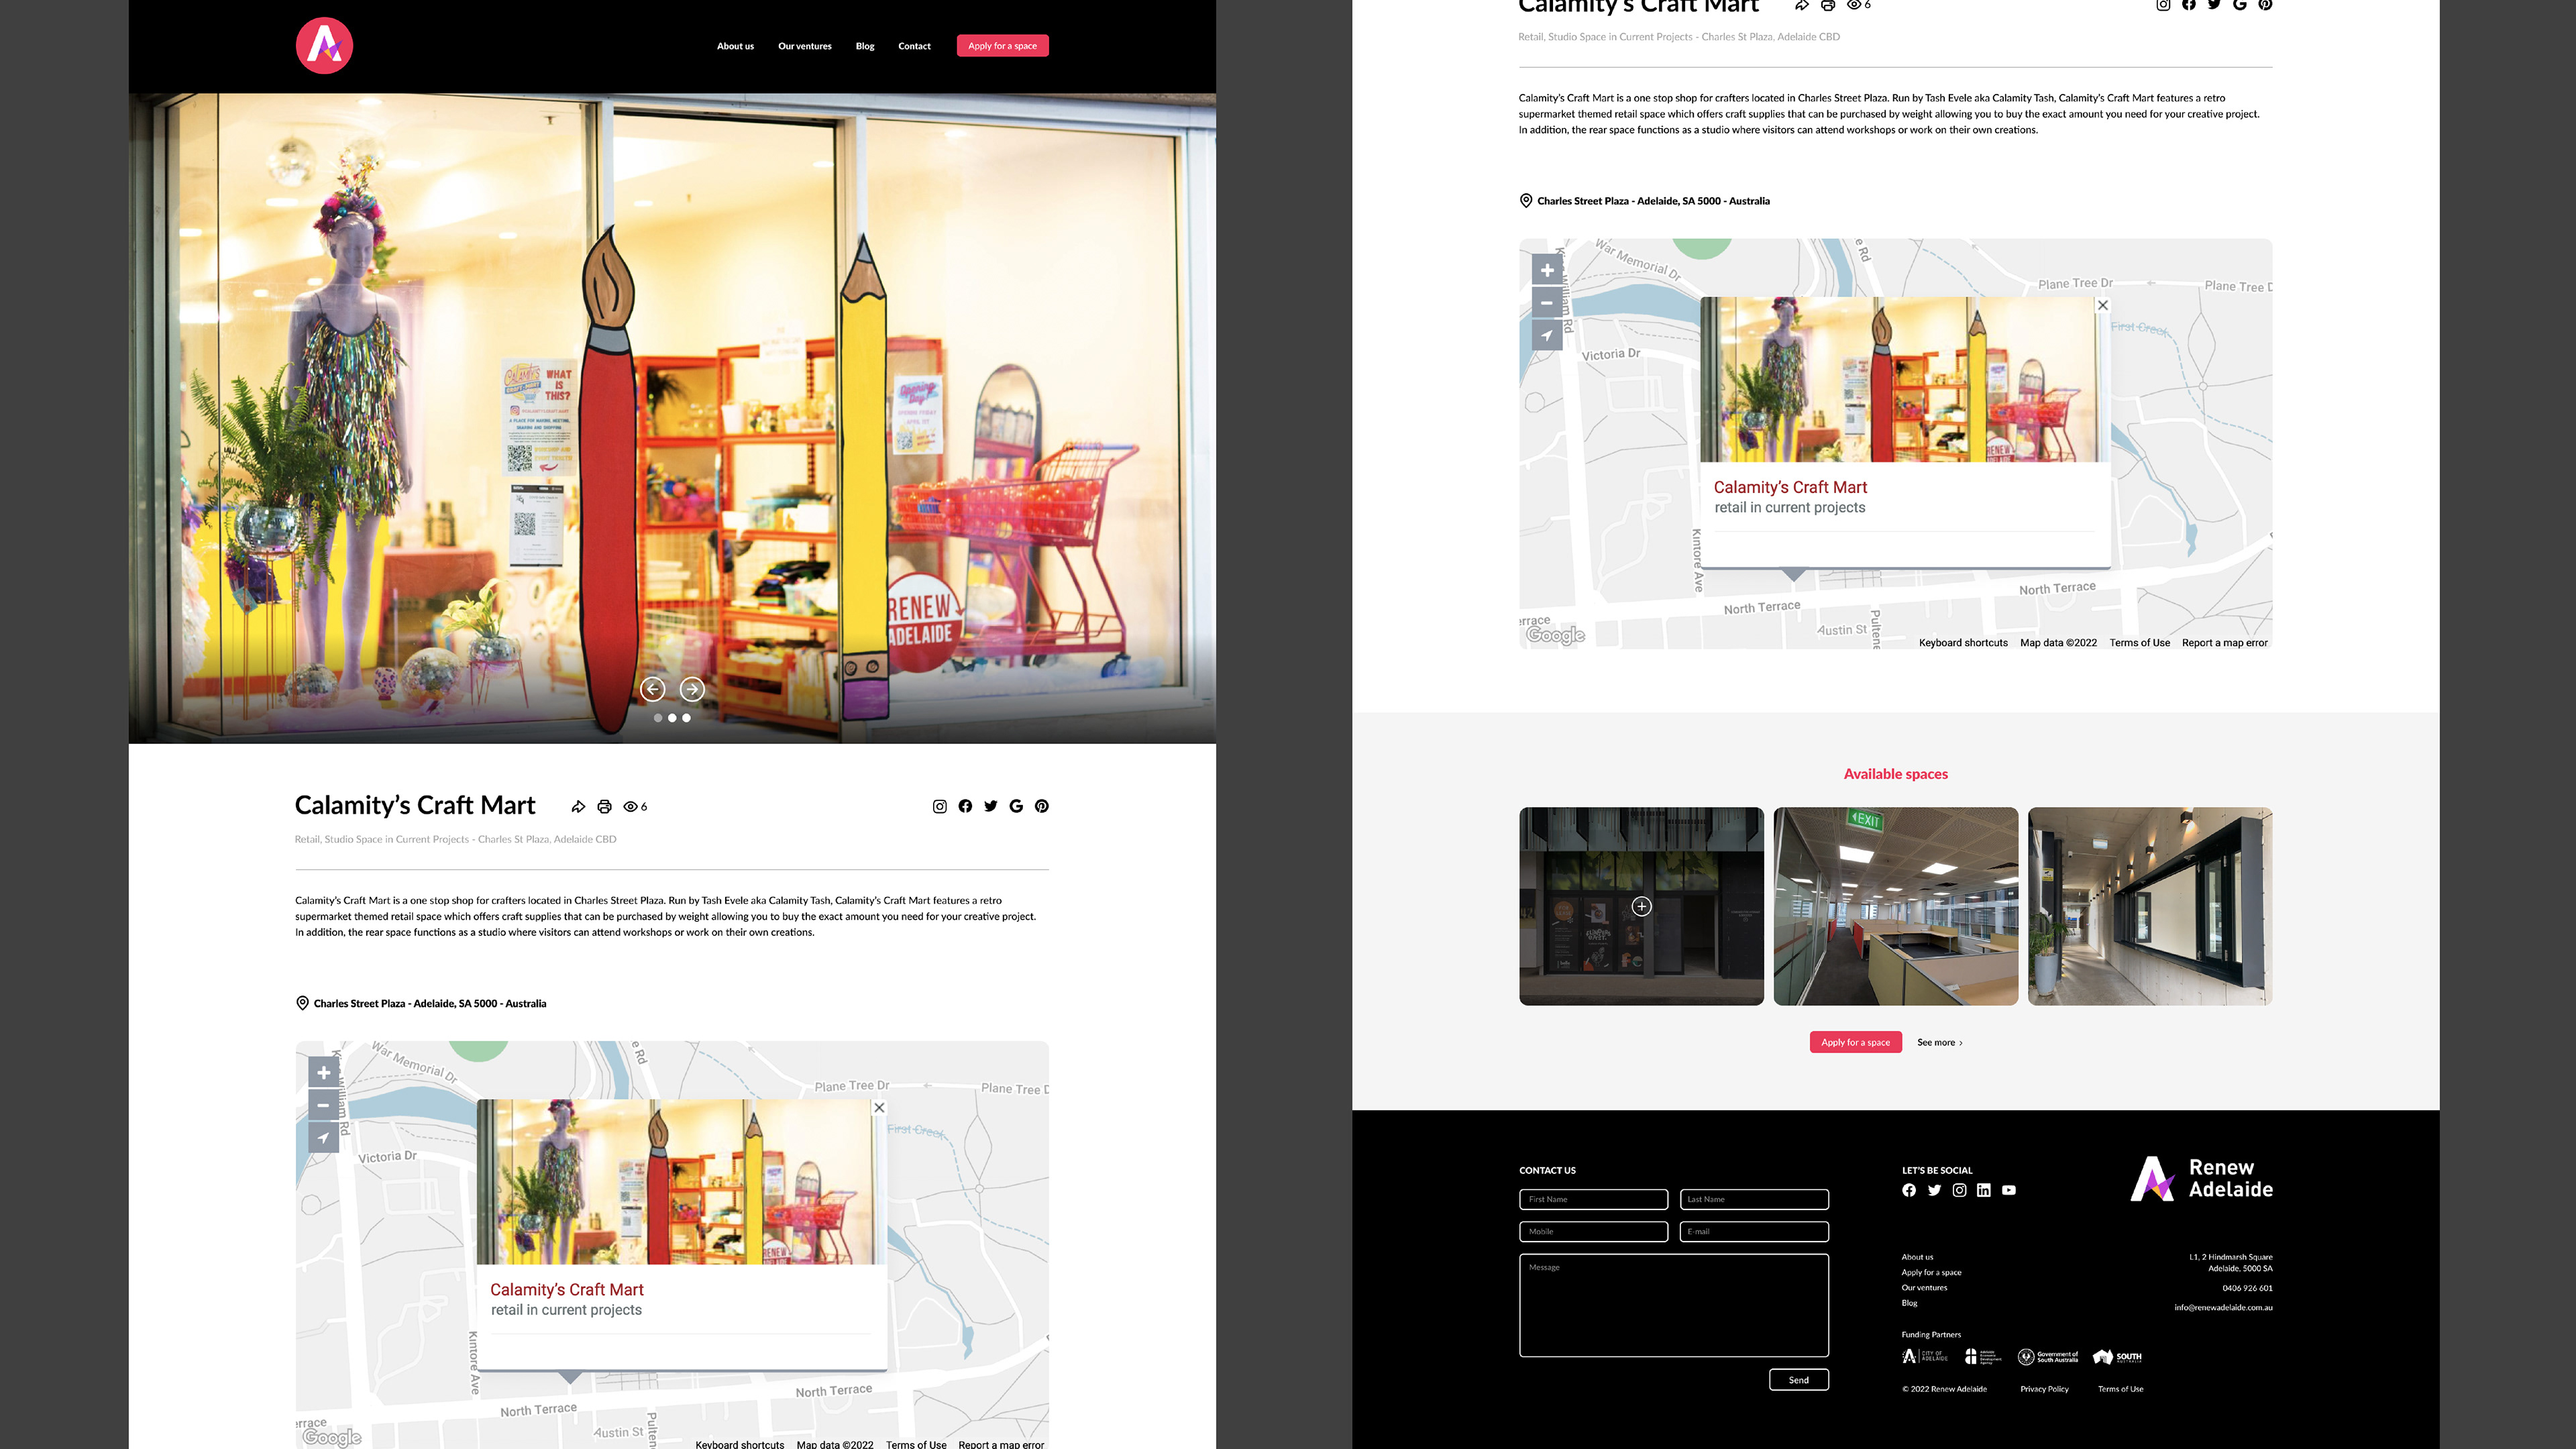The height and width of the screenshot is (1449, 2576).
Task: Zoom in on the right page map
Action: pyautogui.click(x=1547, y=270)
